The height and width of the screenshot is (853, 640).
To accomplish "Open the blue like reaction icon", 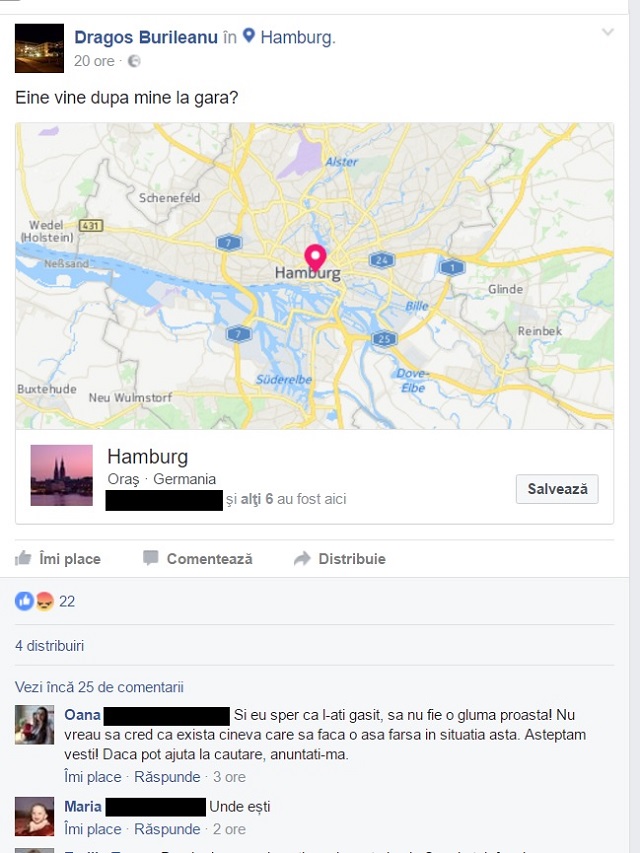I will [24, 601].
